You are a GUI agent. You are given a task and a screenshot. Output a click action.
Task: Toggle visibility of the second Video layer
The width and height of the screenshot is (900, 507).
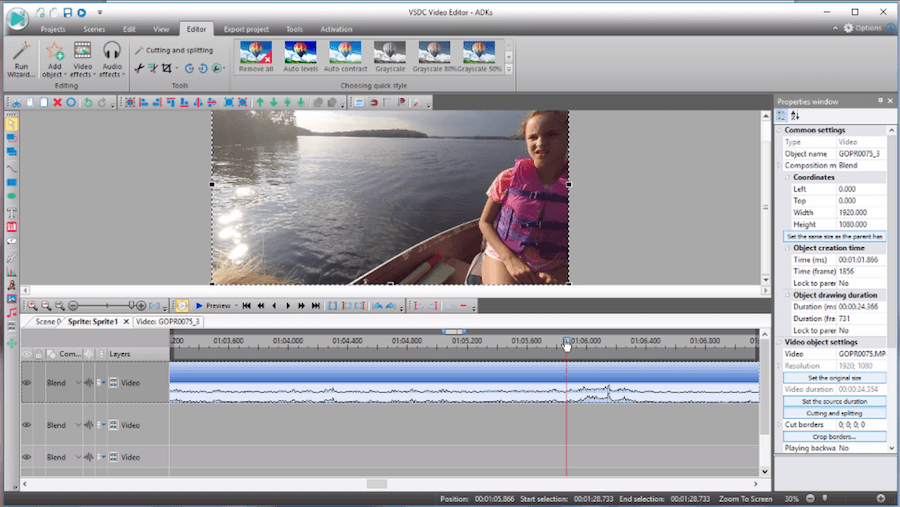[27, 424]
